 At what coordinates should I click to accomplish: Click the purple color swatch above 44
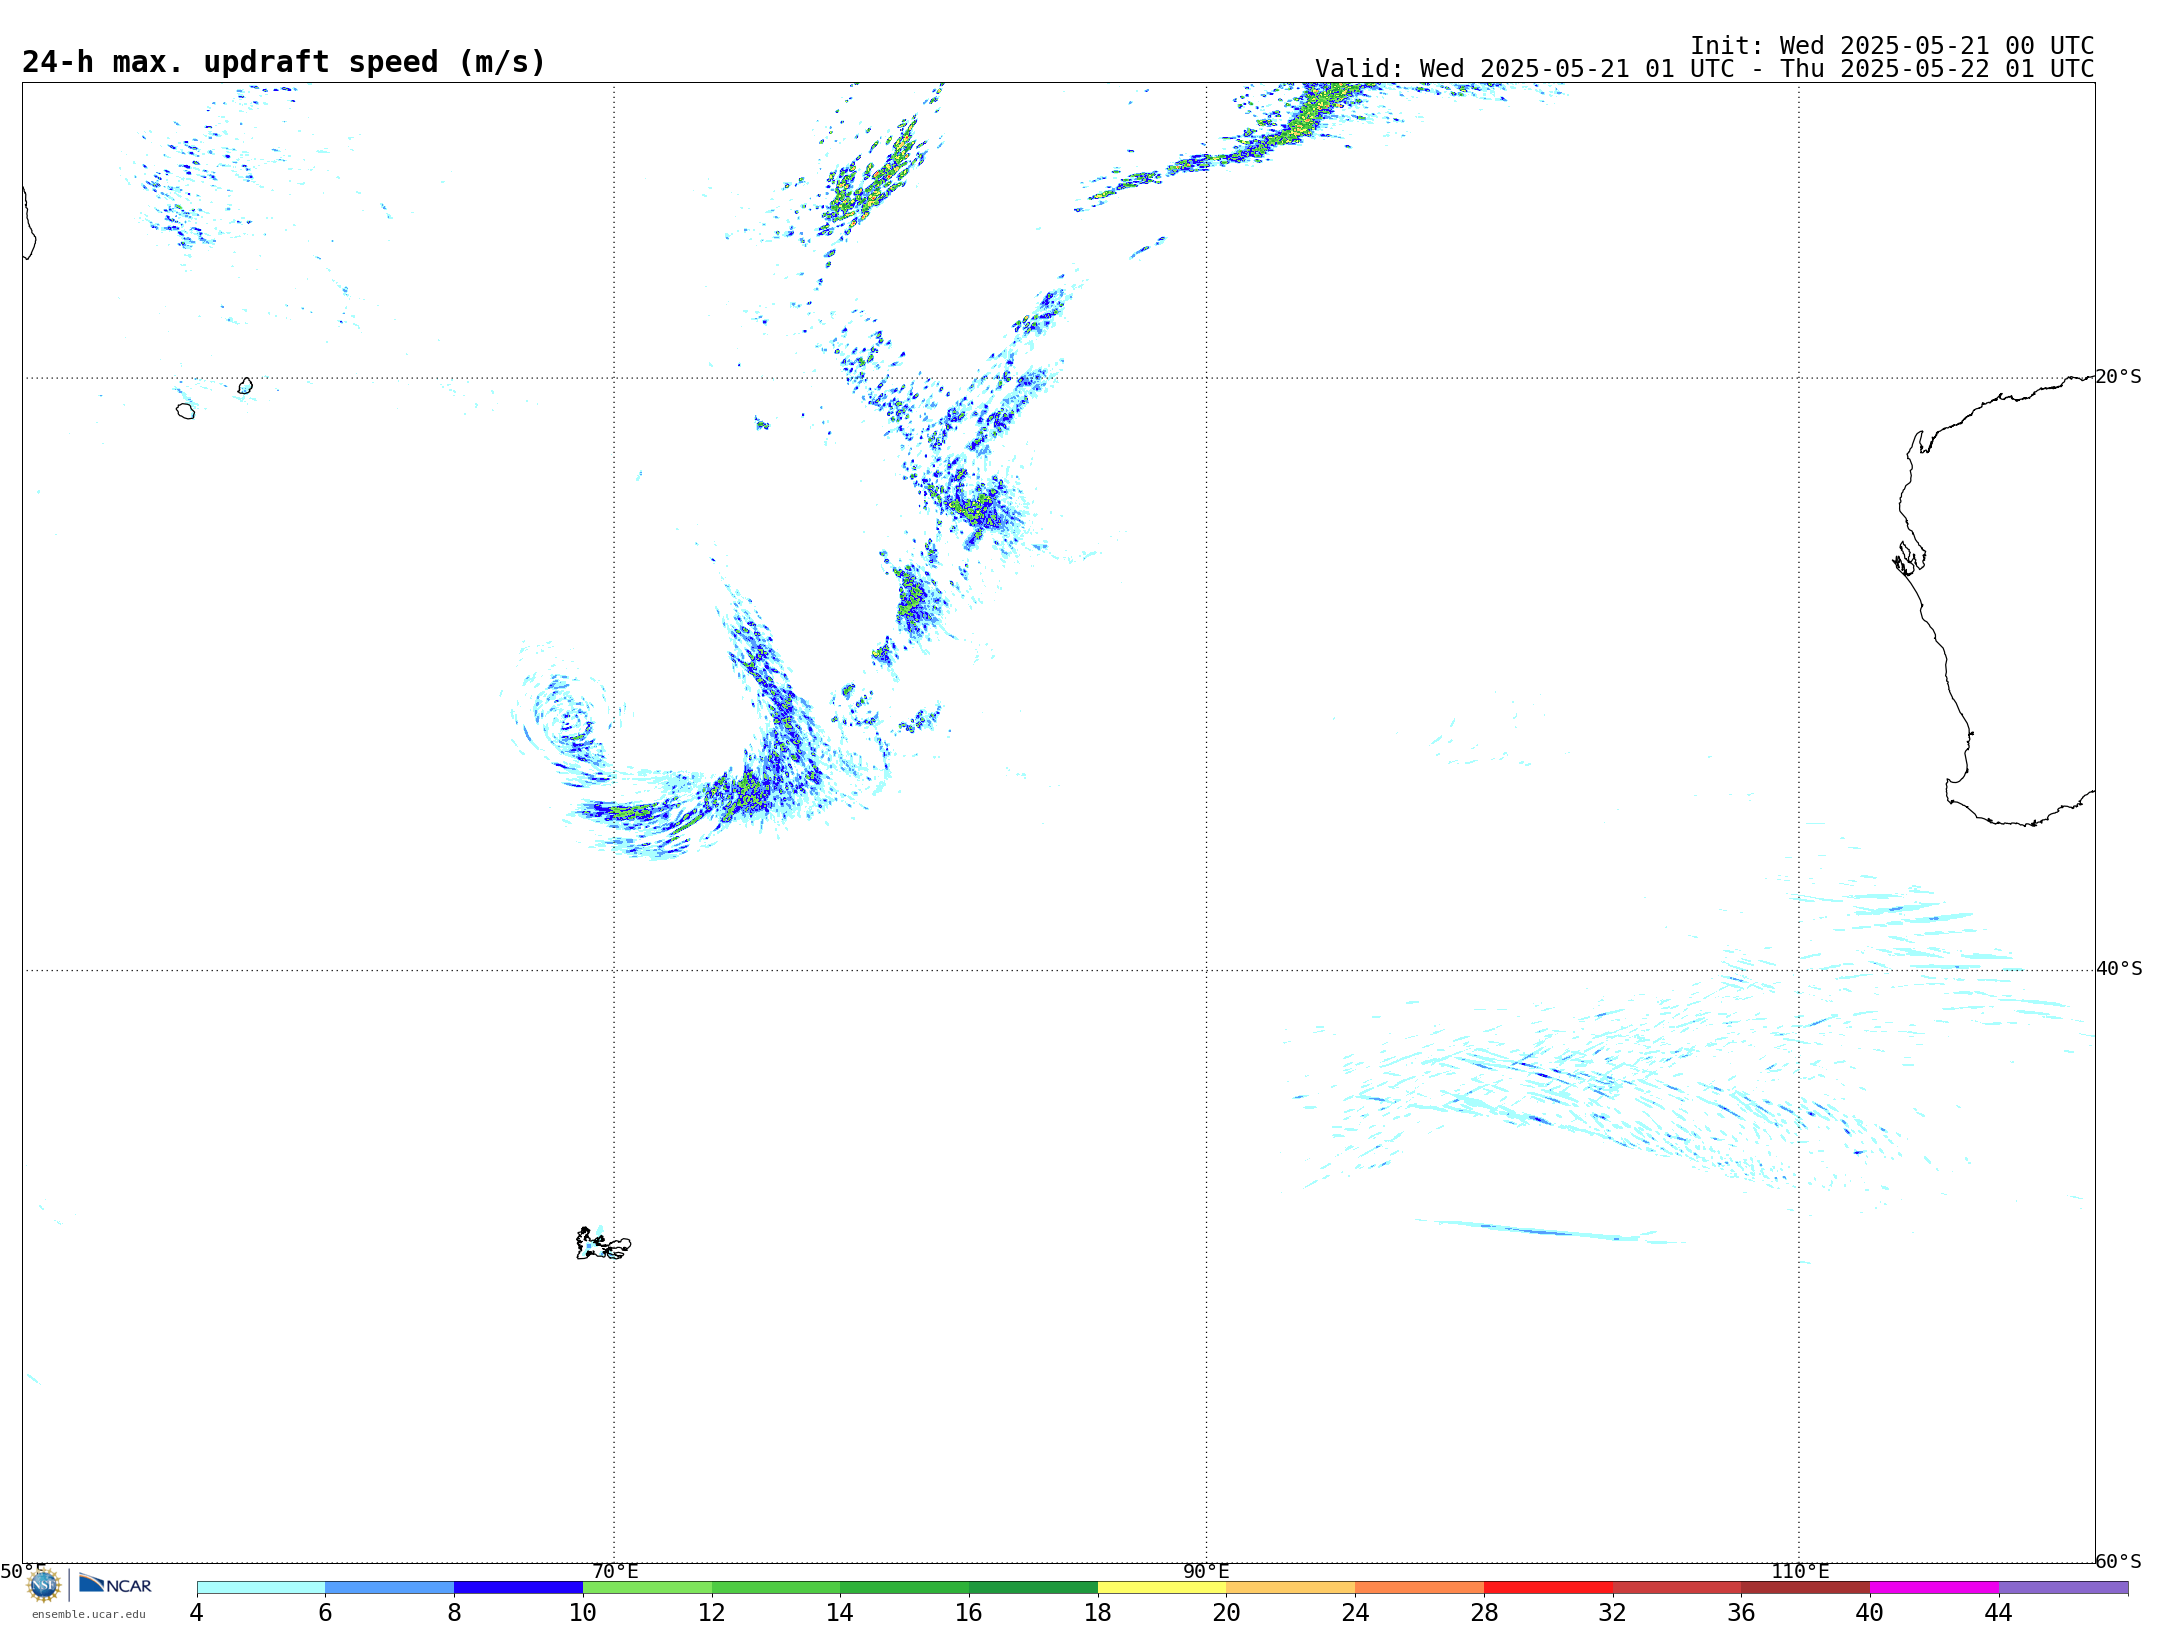click(x=2063, y=1587)
